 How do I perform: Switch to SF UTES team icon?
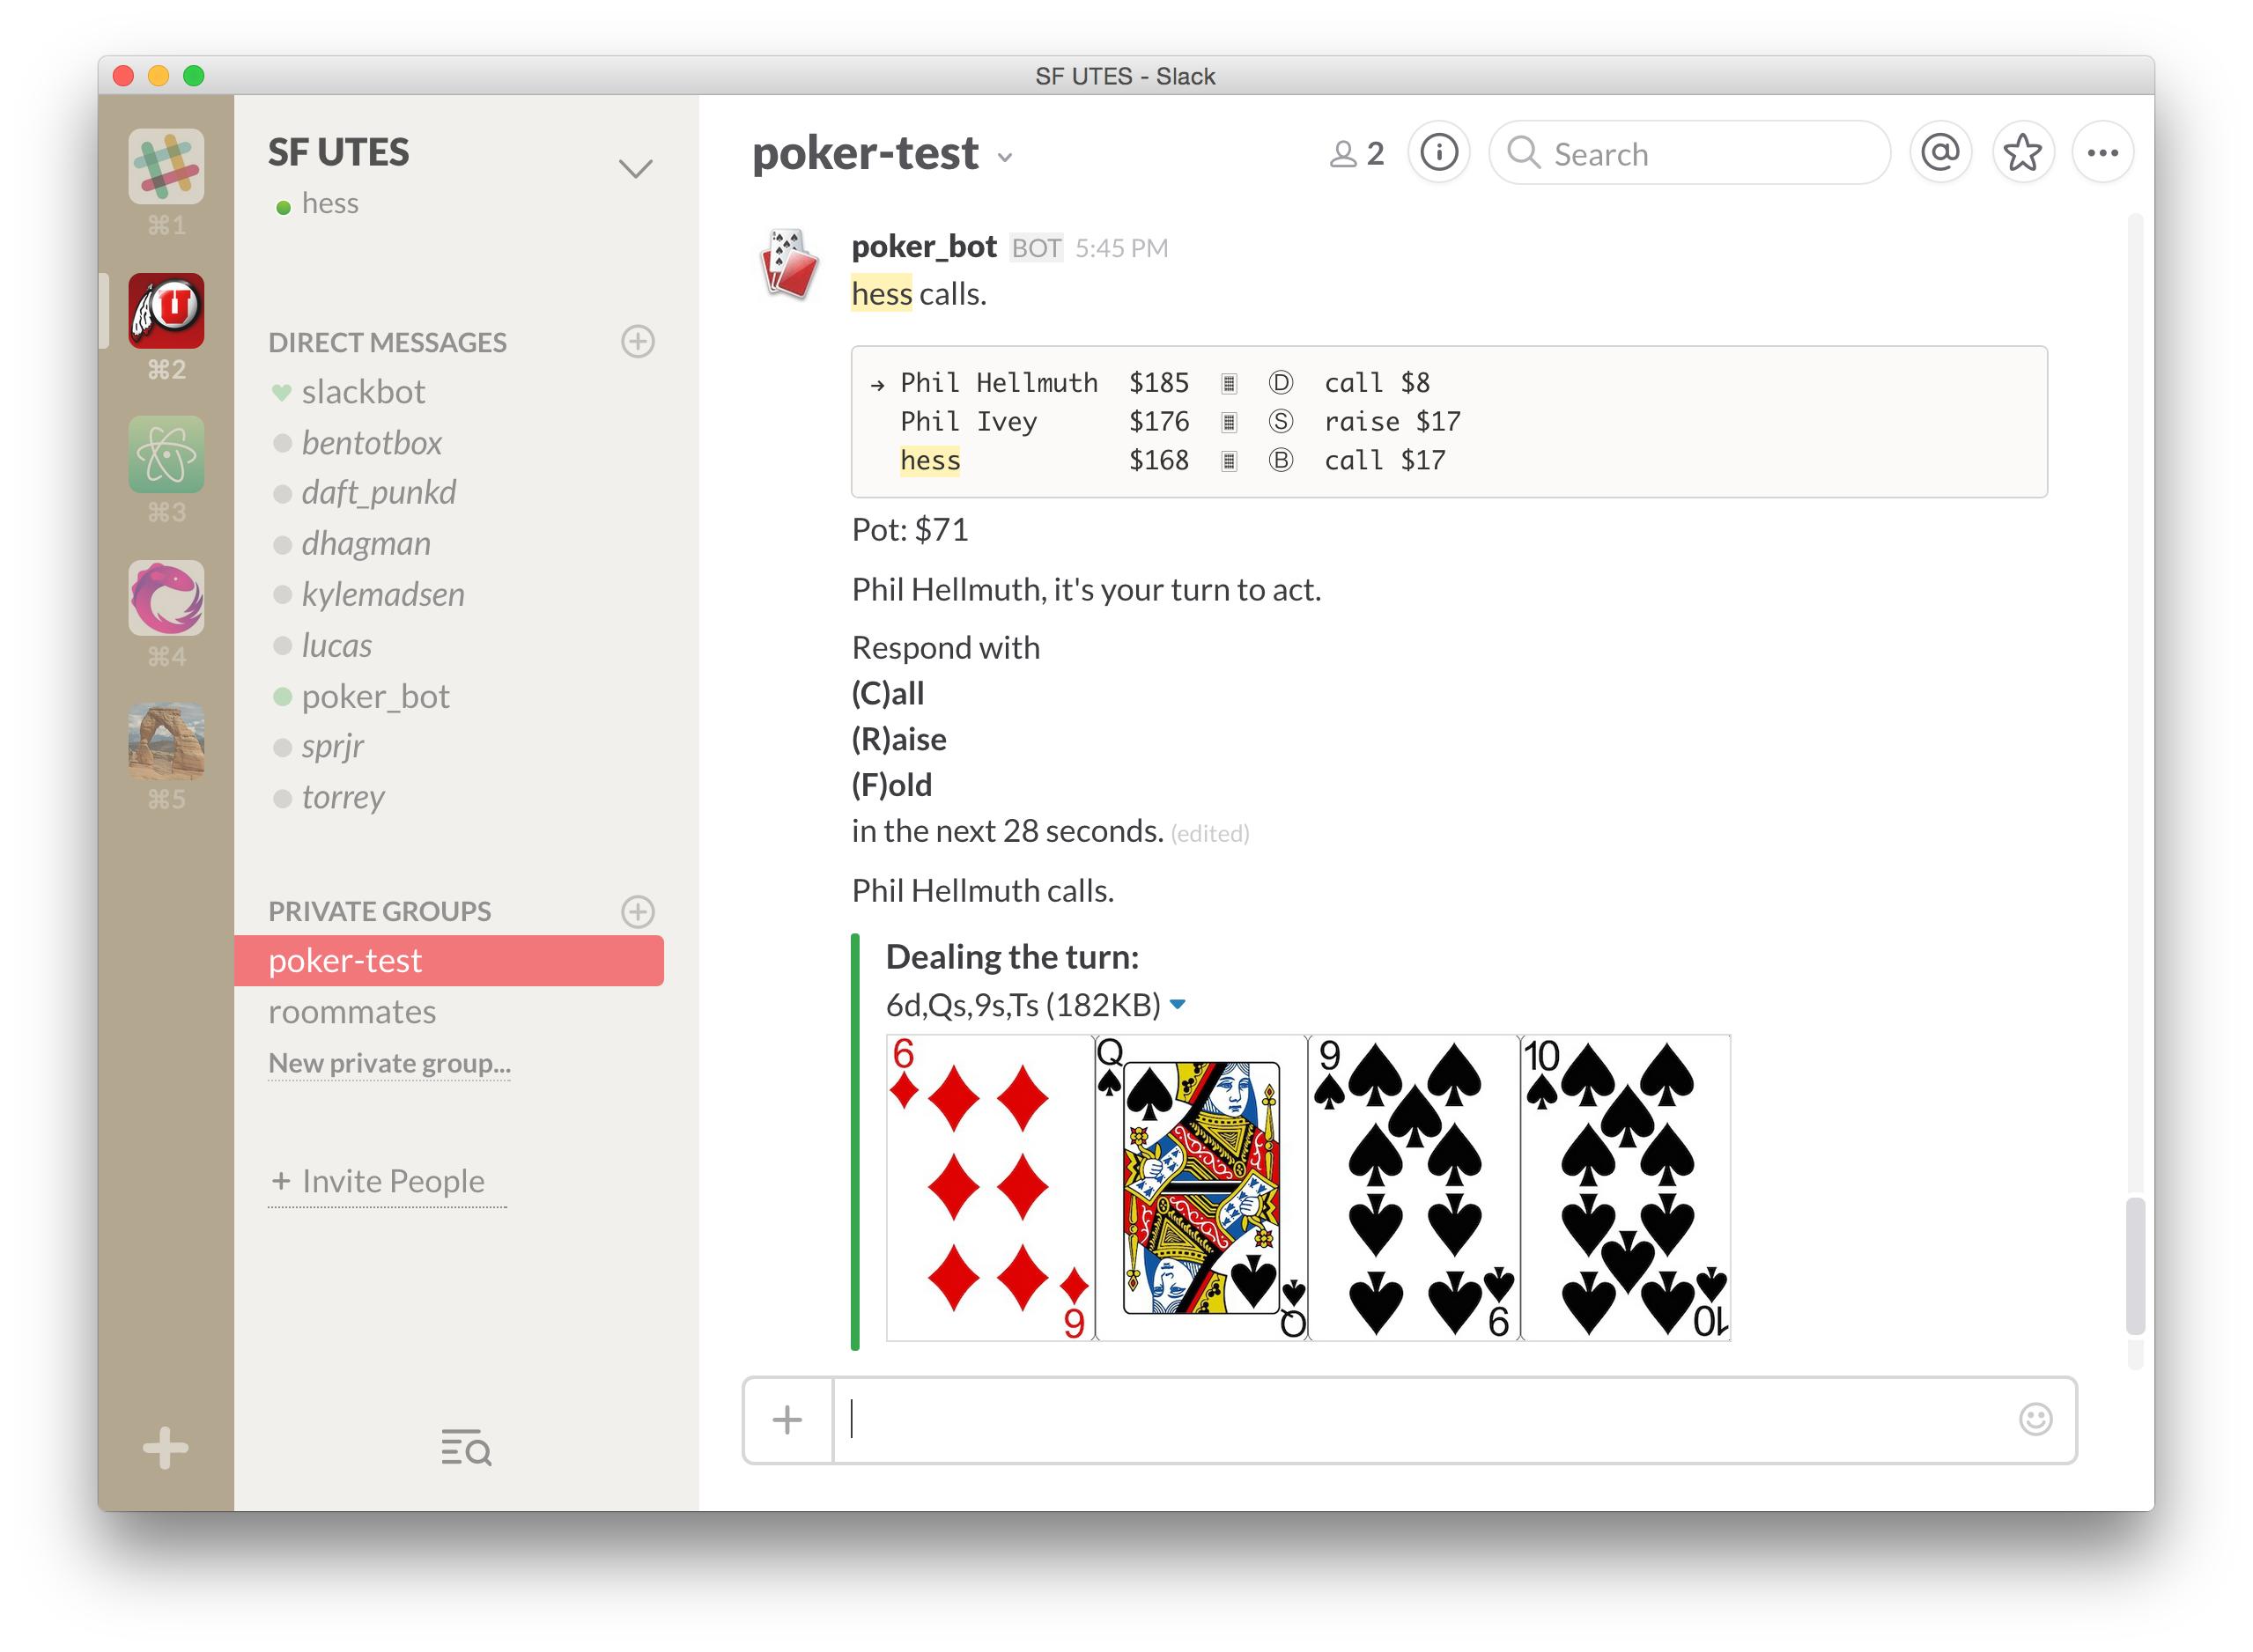coord(166,311)
